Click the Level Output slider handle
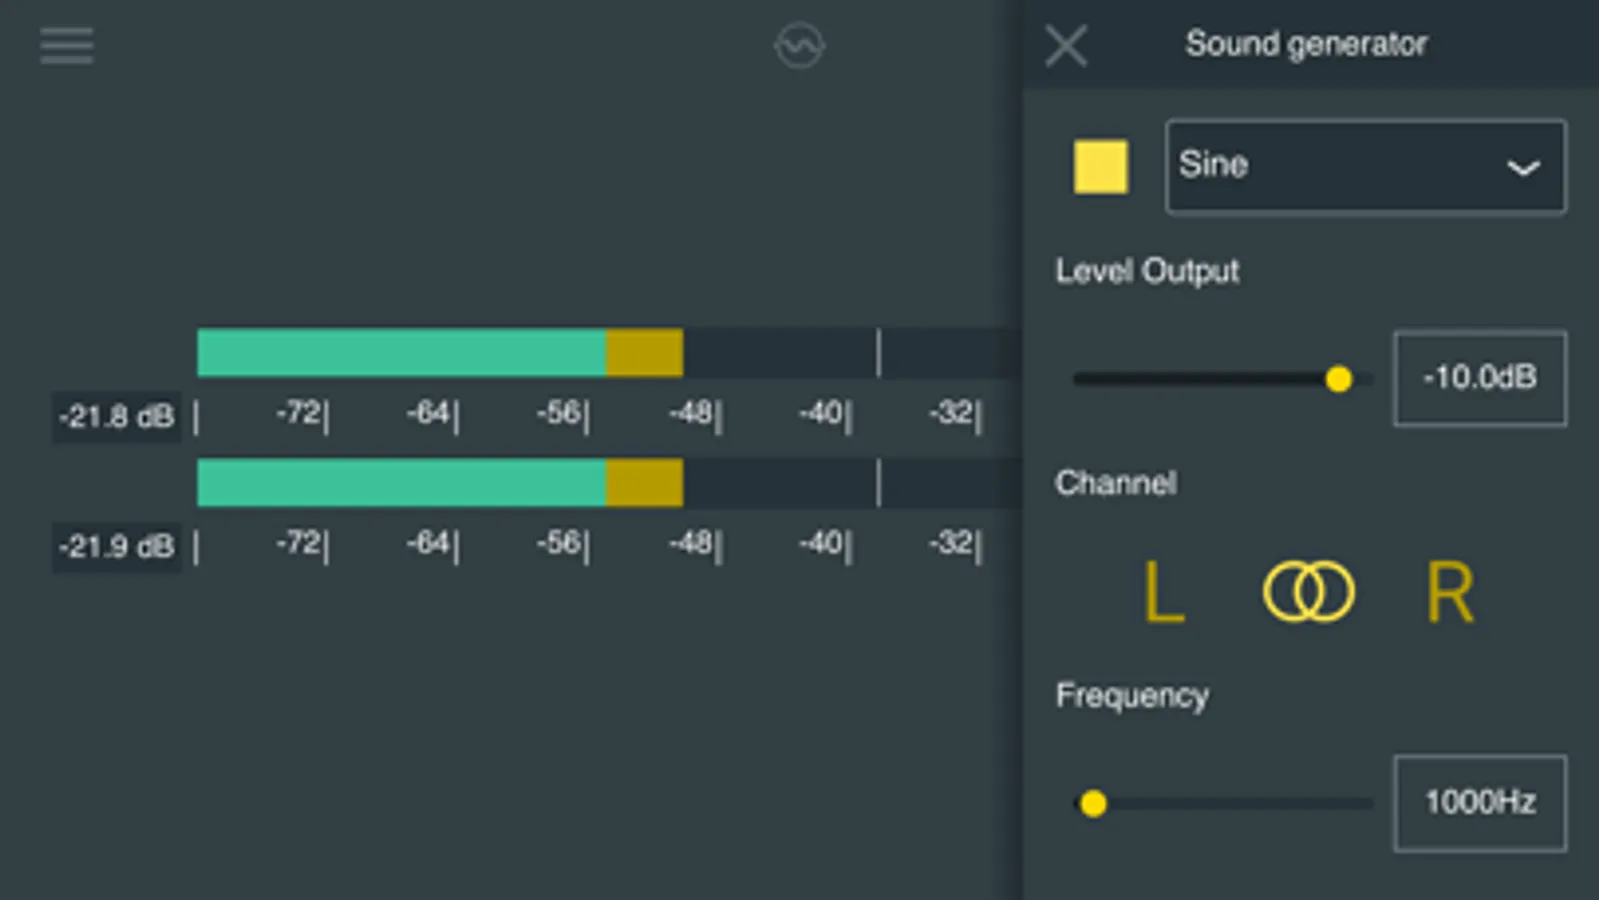Screen dimensions: 1599x900 click(x=1338, y=379)
